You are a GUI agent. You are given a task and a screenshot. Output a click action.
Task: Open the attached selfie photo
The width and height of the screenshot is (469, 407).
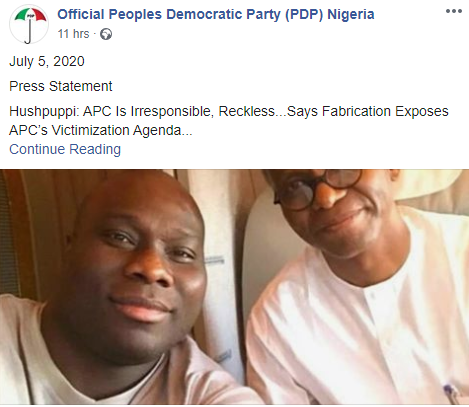point(234,287)
